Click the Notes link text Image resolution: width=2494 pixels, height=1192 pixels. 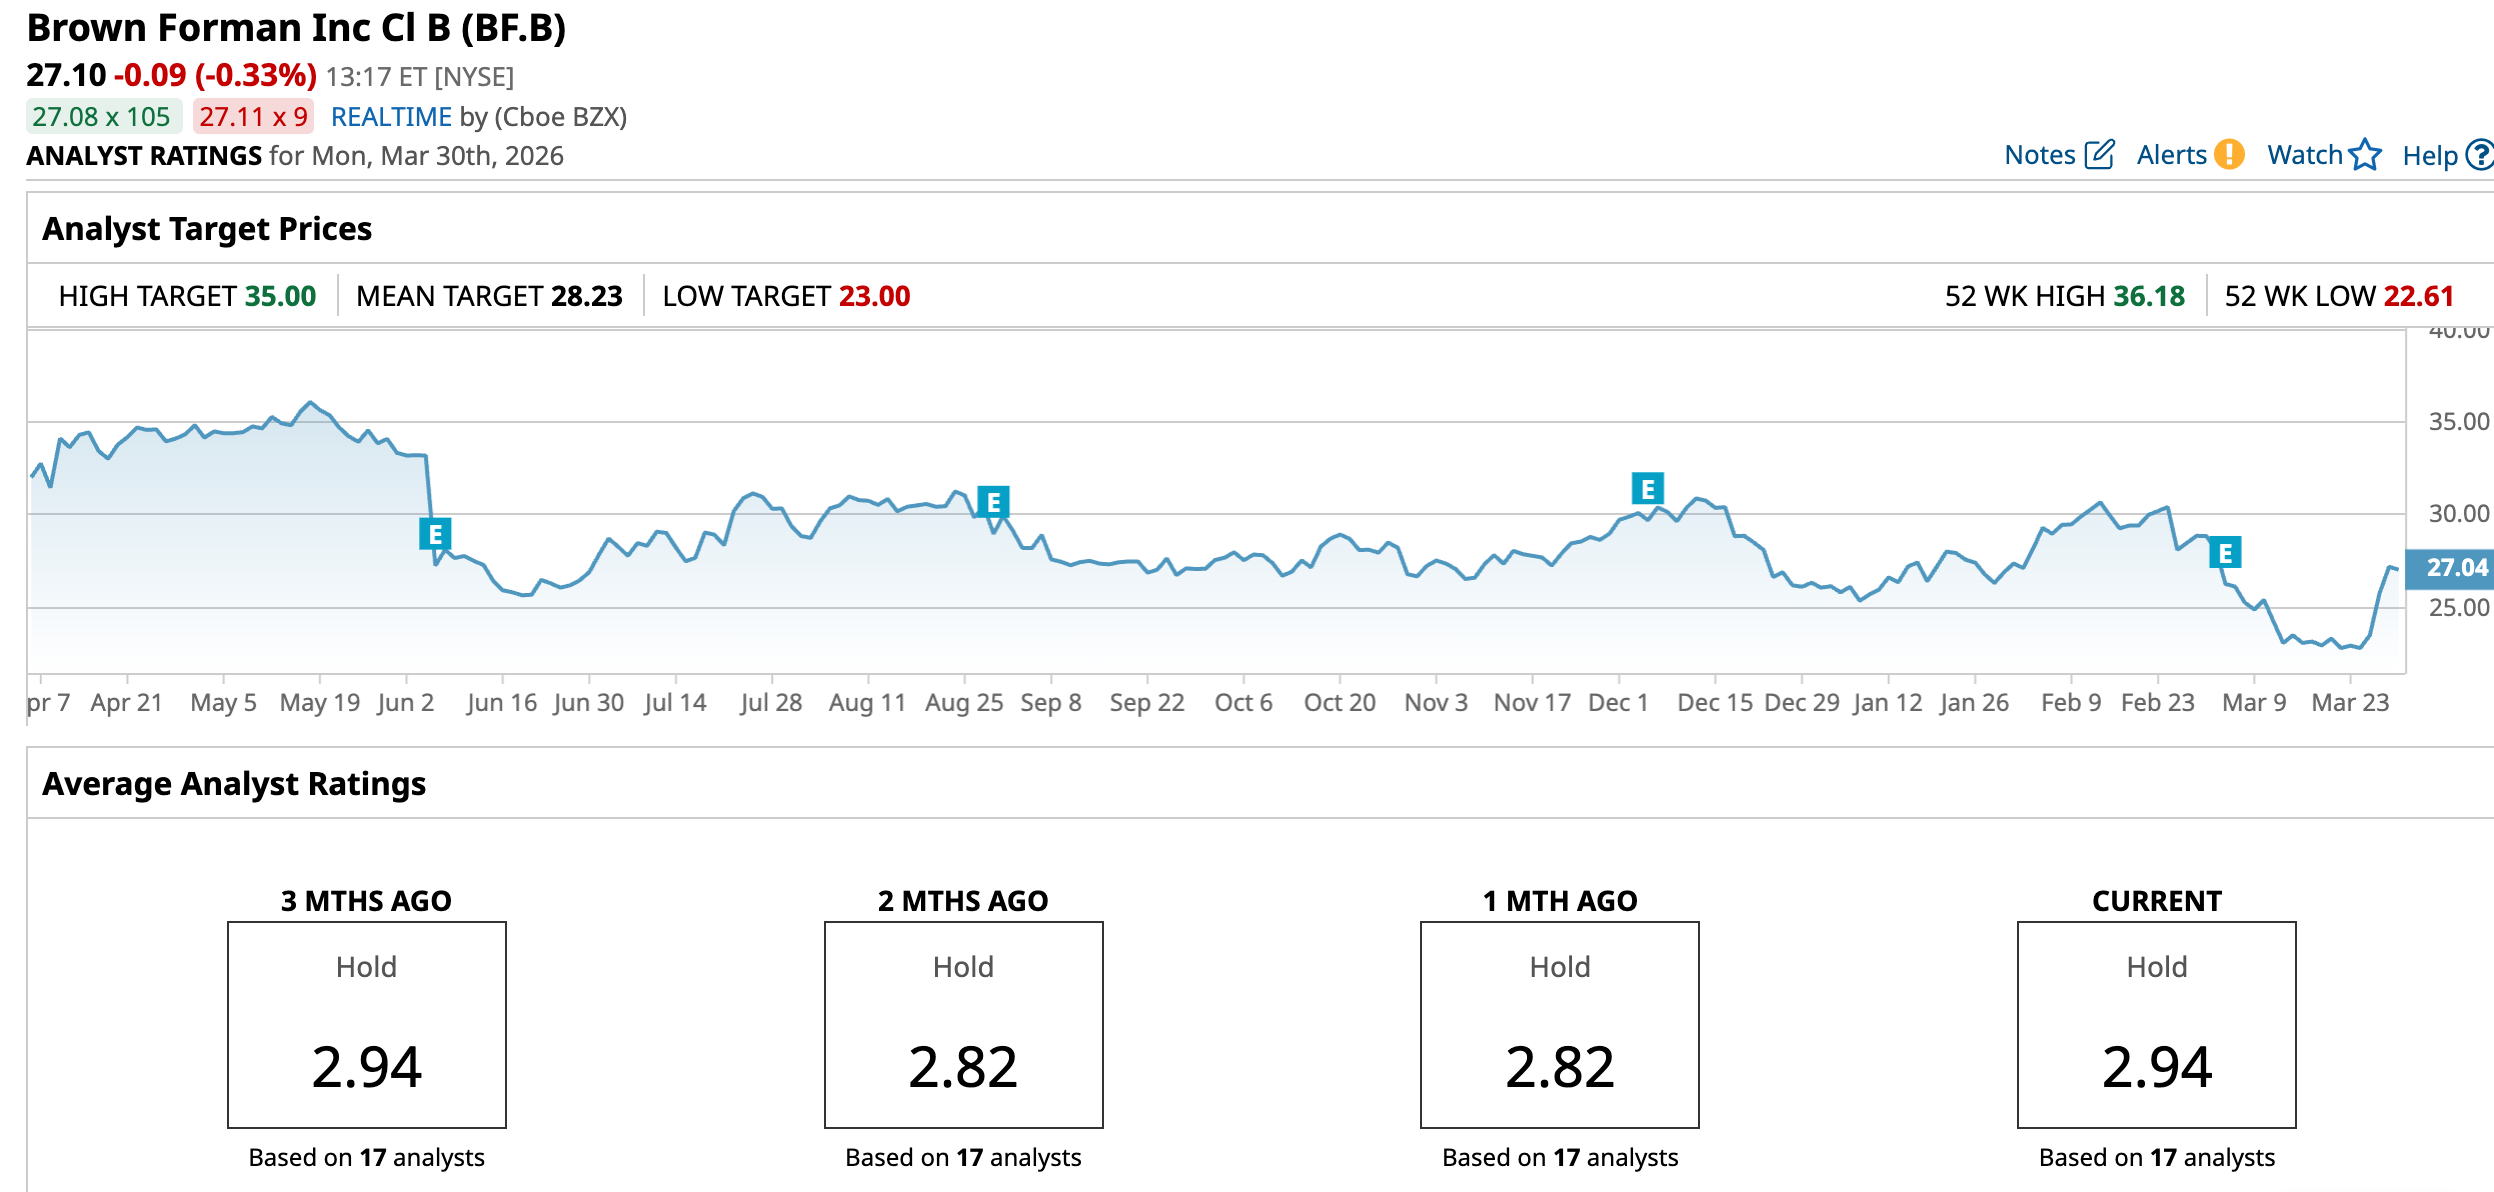pos(2039,155)
